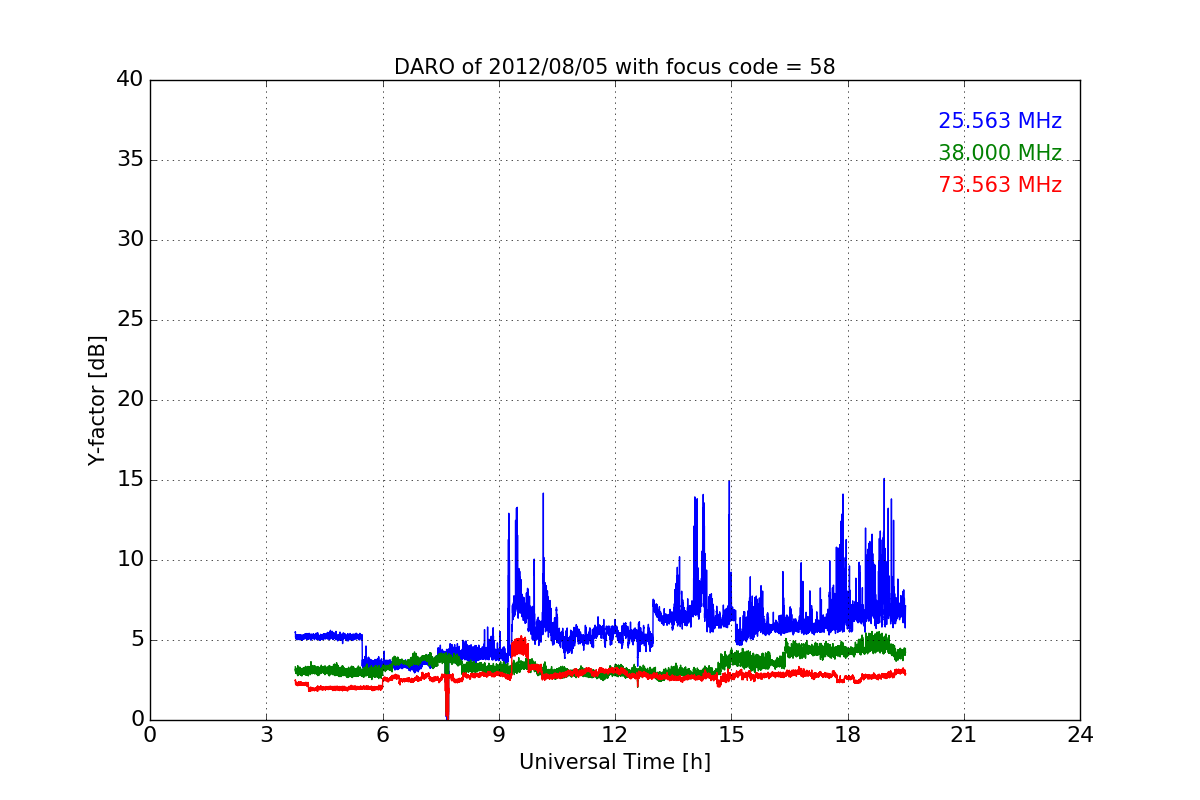Click the x-axis tick label 12
This screenshot has height=800, width=1200.
coord(614,735)
